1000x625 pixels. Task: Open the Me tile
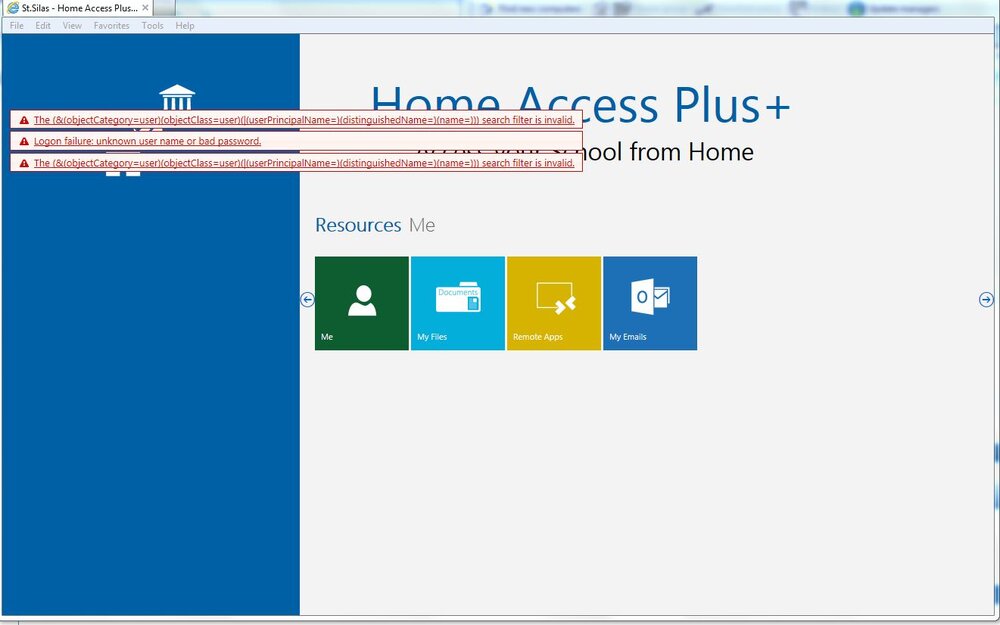362,303
